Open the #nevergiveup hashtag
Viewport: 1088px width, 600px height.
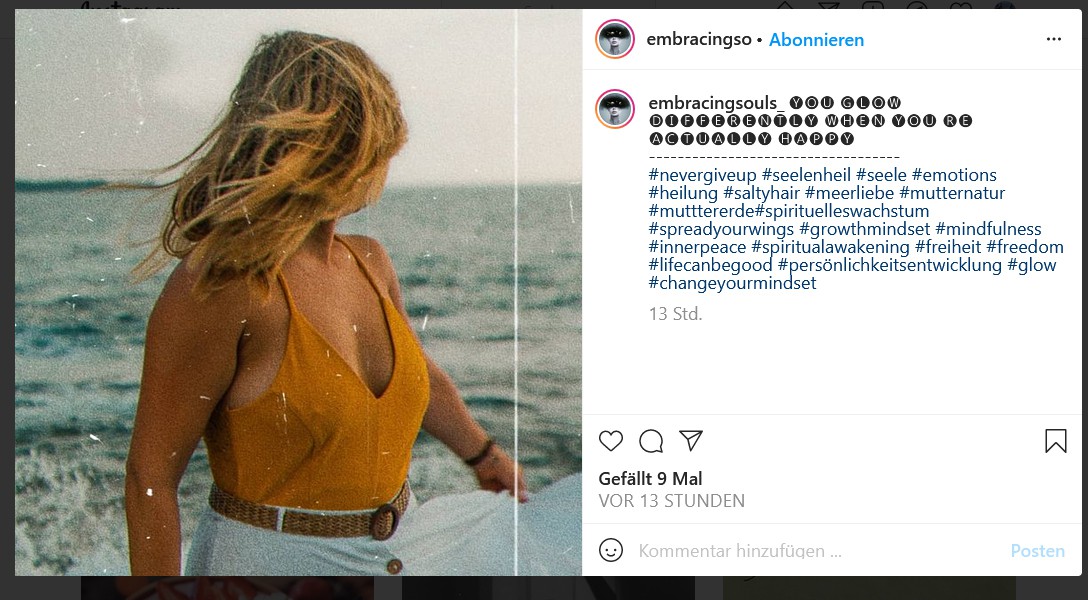coord(702,175)
